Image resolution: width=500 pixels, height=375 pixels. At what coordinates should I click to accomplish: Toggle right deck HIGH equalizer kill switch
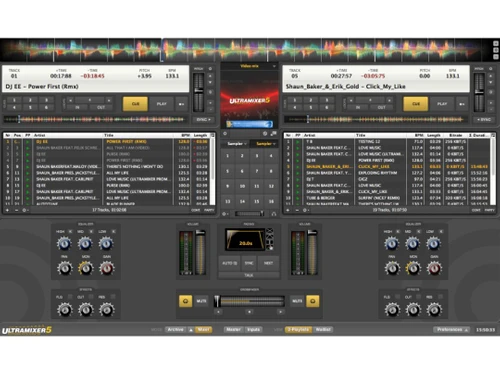[x=398, y=231]
